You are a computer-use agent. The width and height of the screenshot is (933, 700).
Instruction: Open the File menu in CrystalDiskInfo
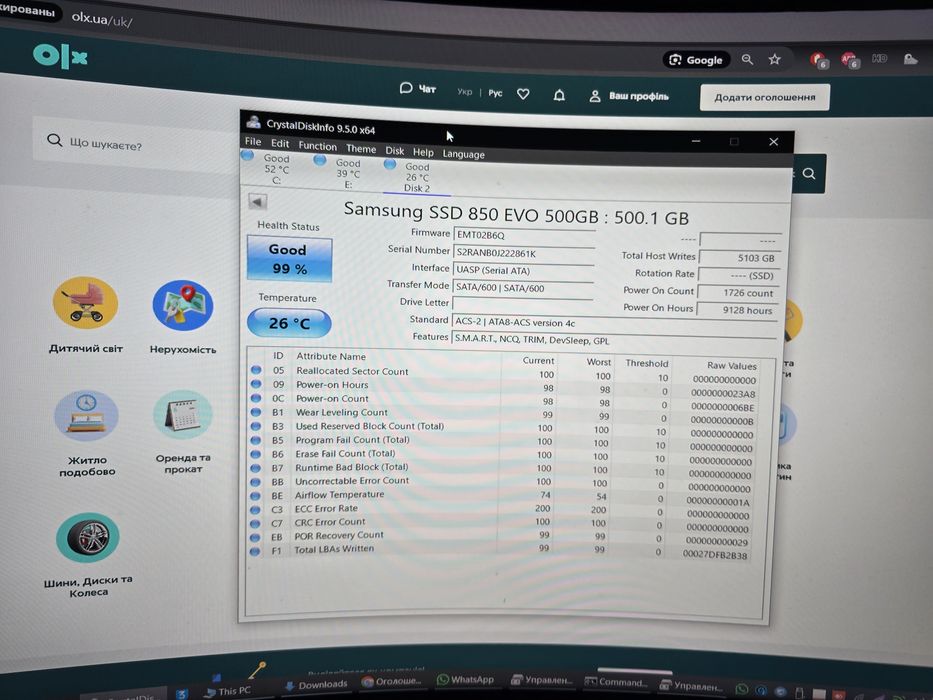point(253,142)
